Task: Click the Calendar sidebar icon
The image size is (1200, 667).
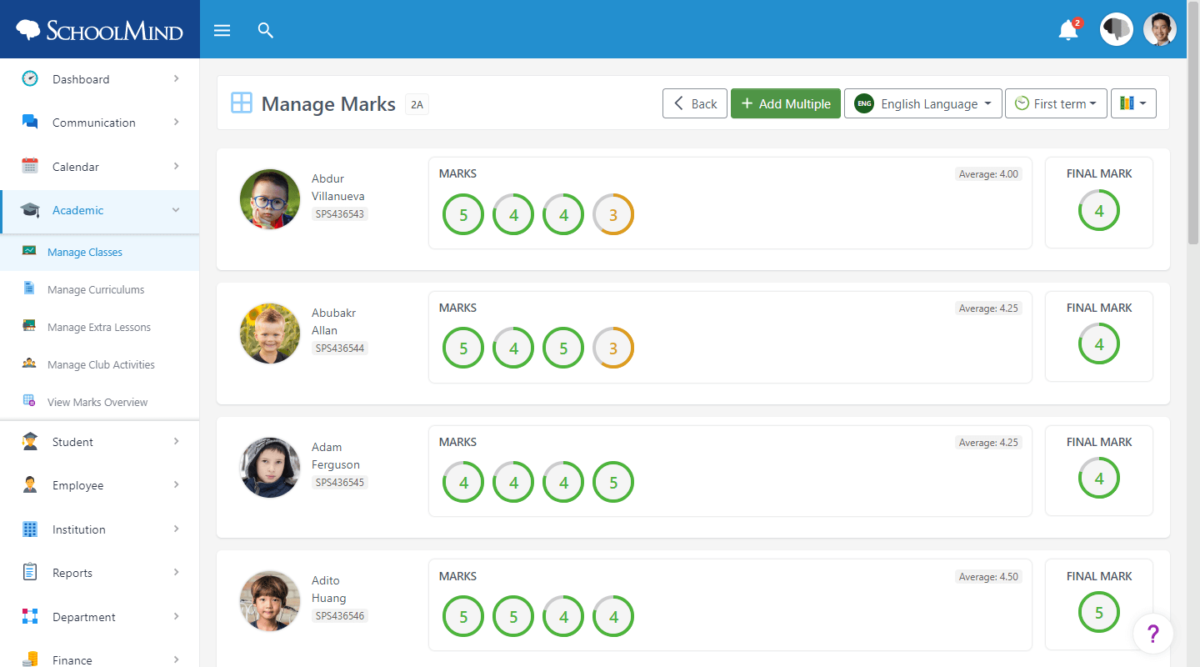Action: (30, 166)
